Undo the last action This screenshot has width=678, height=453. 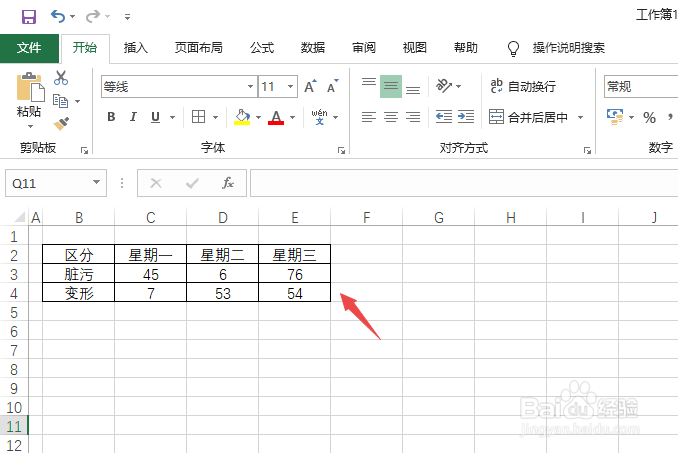(x=58, y=16)
